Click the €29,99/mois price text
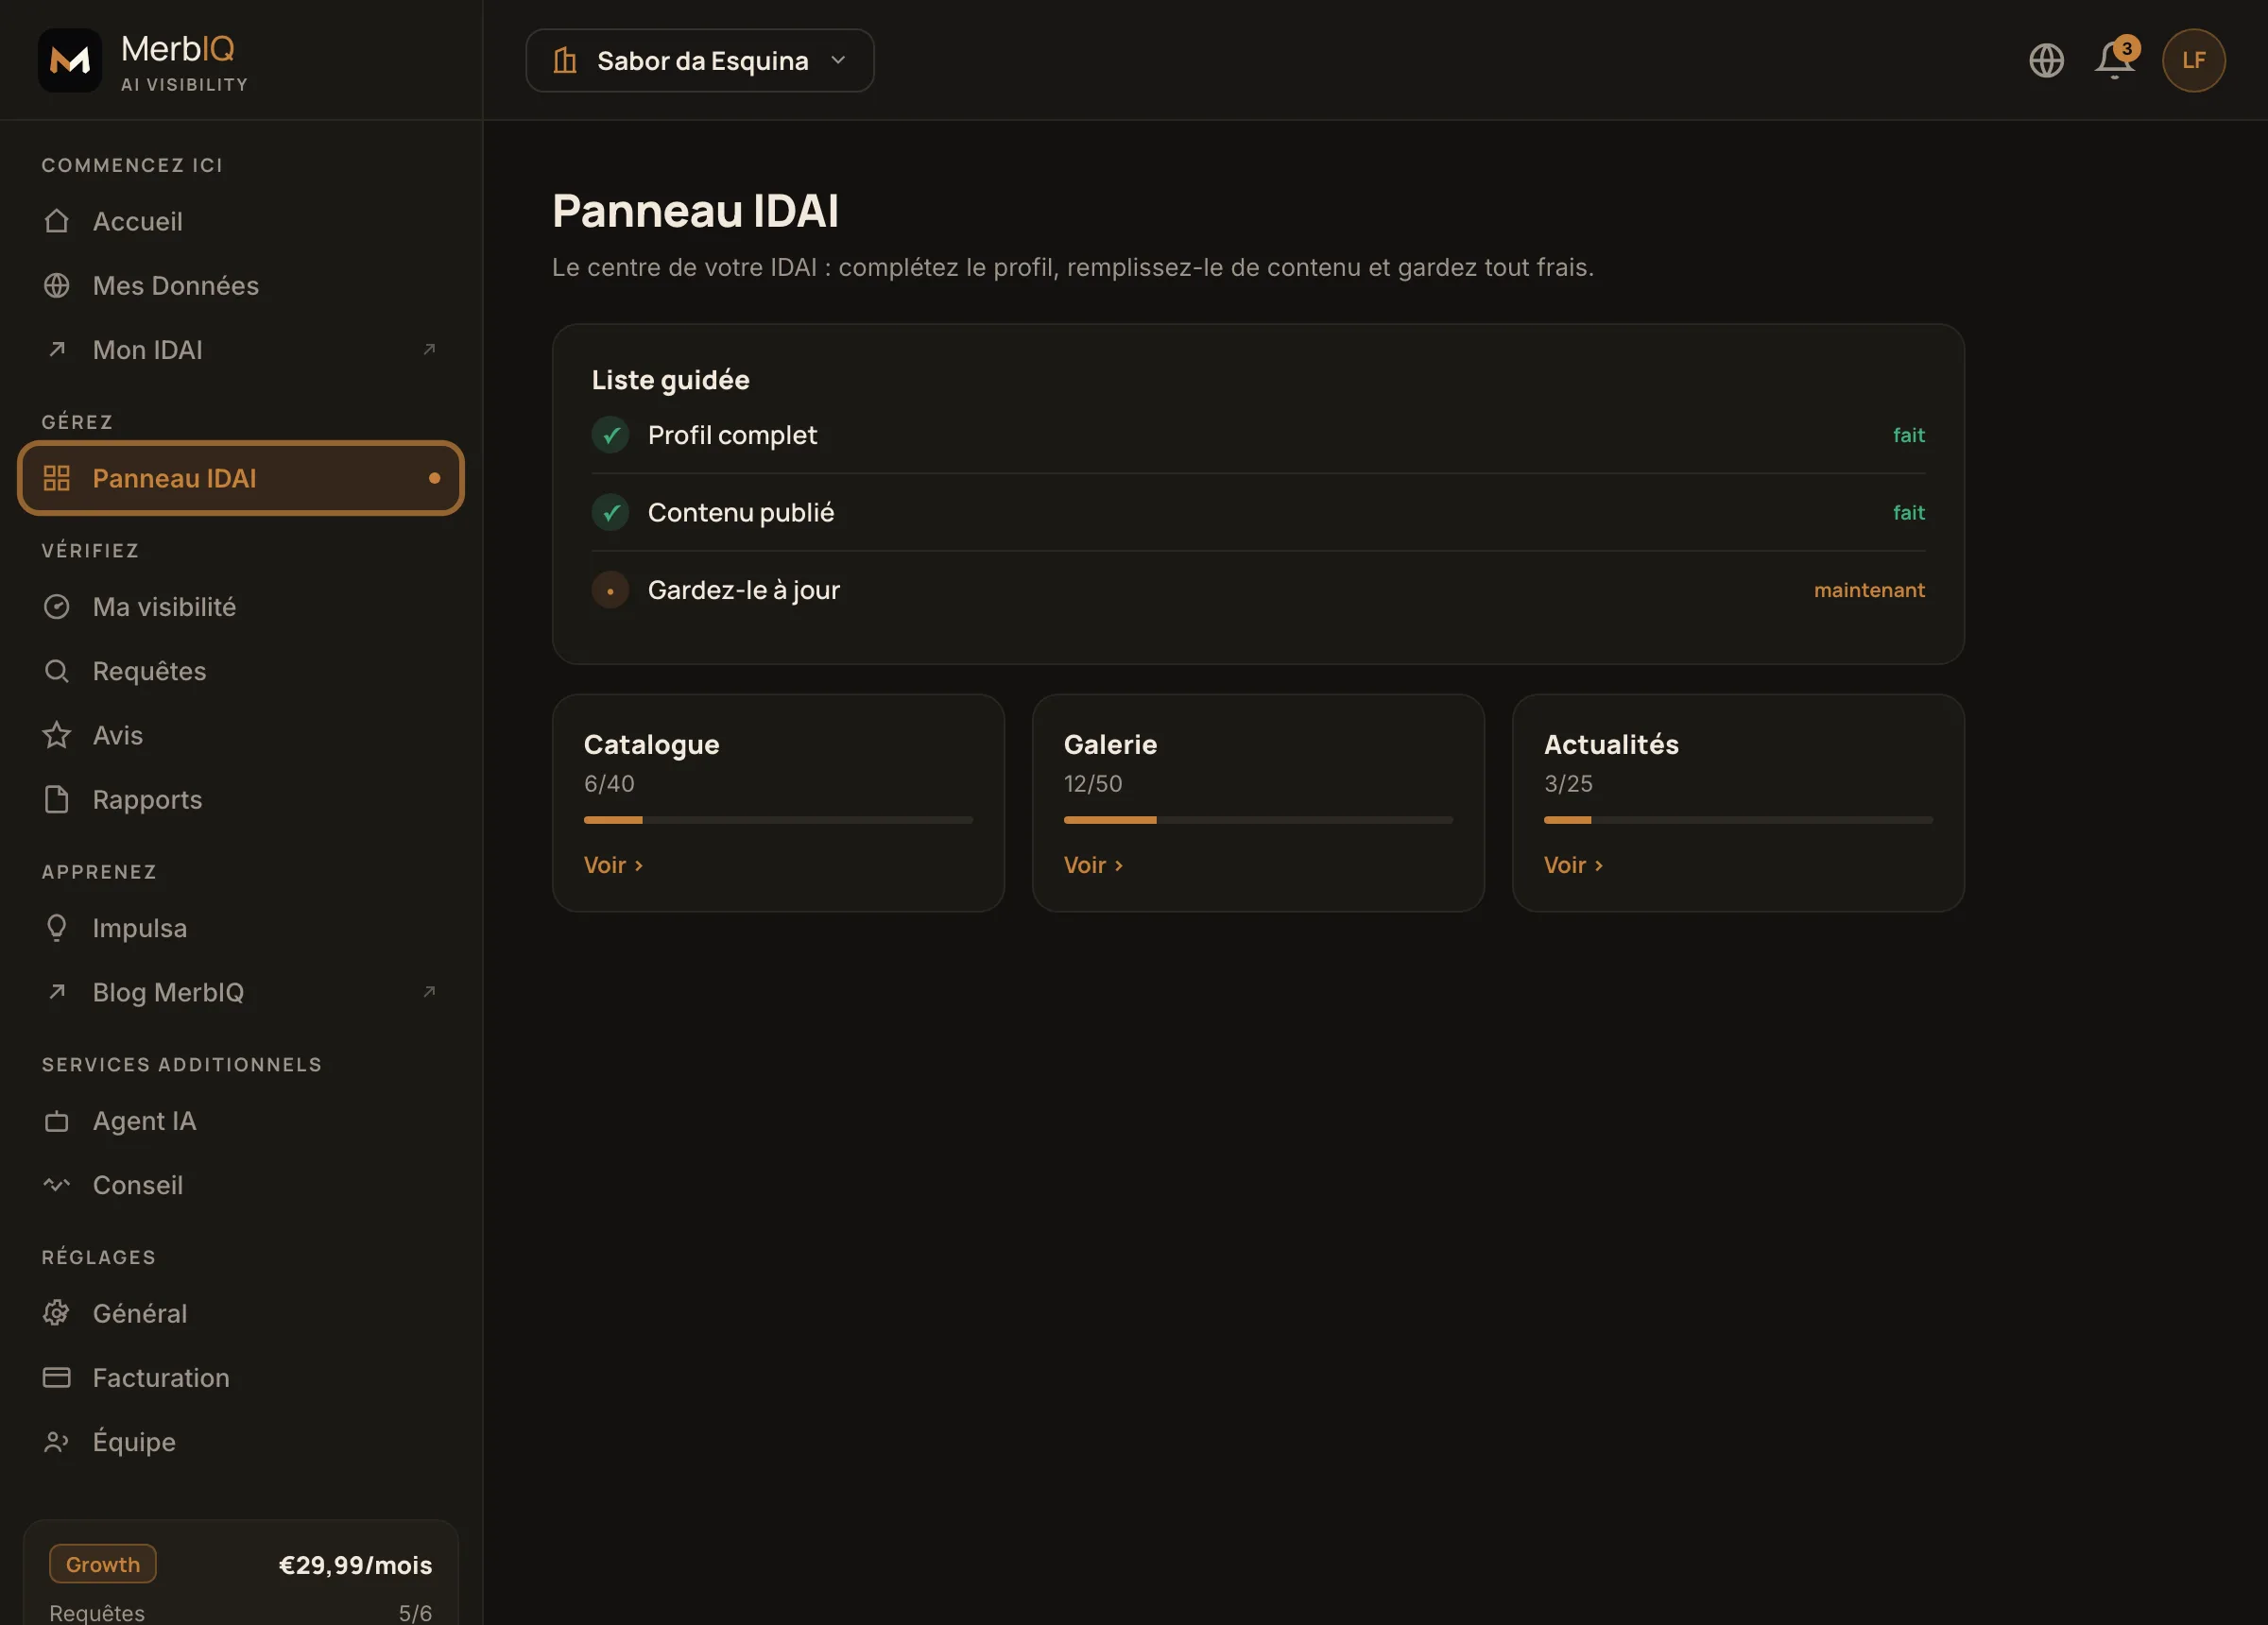 click(x=355, y=1565)
